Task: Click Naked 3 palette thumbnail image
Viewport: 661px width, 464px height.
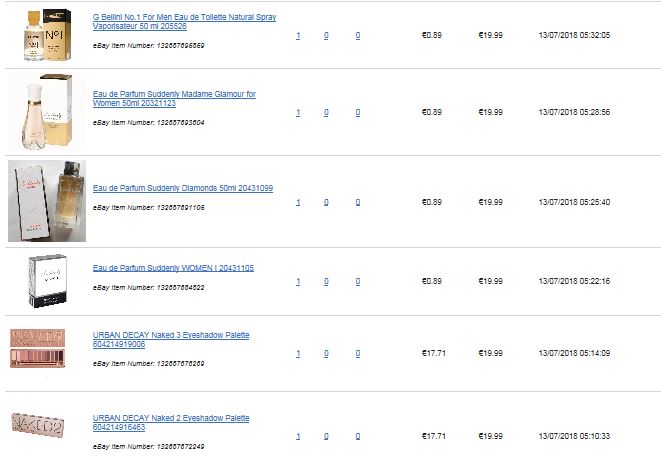Action: [38, 349]
